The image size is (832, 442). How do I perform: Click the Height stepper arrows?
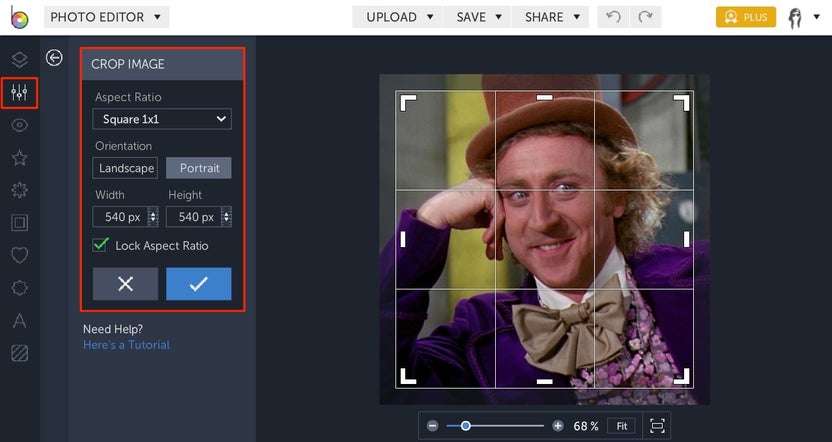pos(227,216)
